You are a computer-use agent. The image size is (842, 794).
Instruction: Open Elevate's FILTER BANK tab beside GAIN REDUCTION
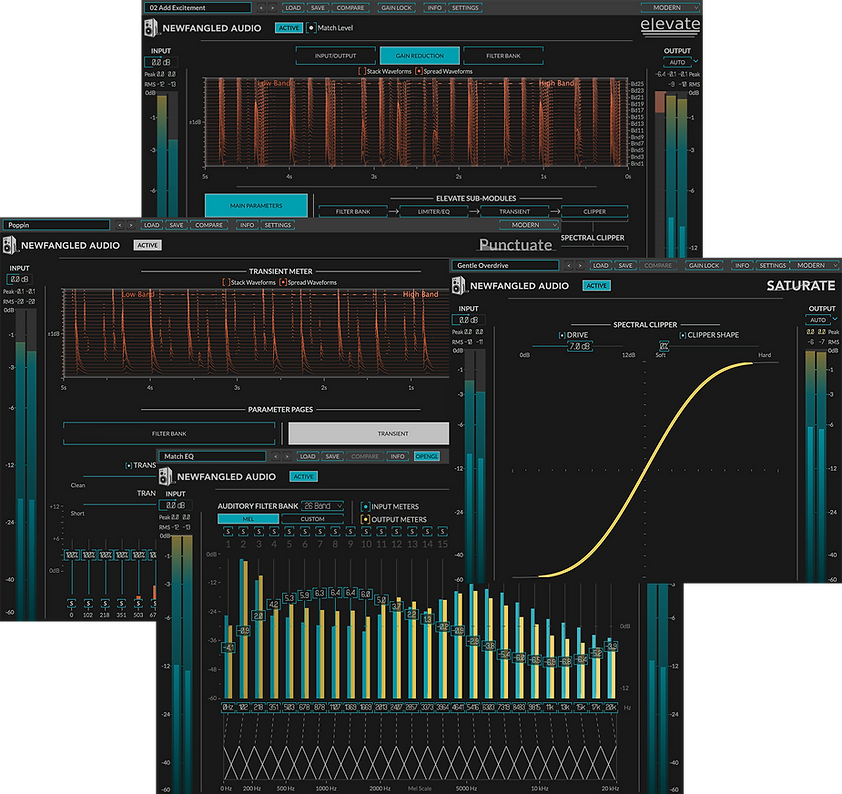[x=503, y=55]
